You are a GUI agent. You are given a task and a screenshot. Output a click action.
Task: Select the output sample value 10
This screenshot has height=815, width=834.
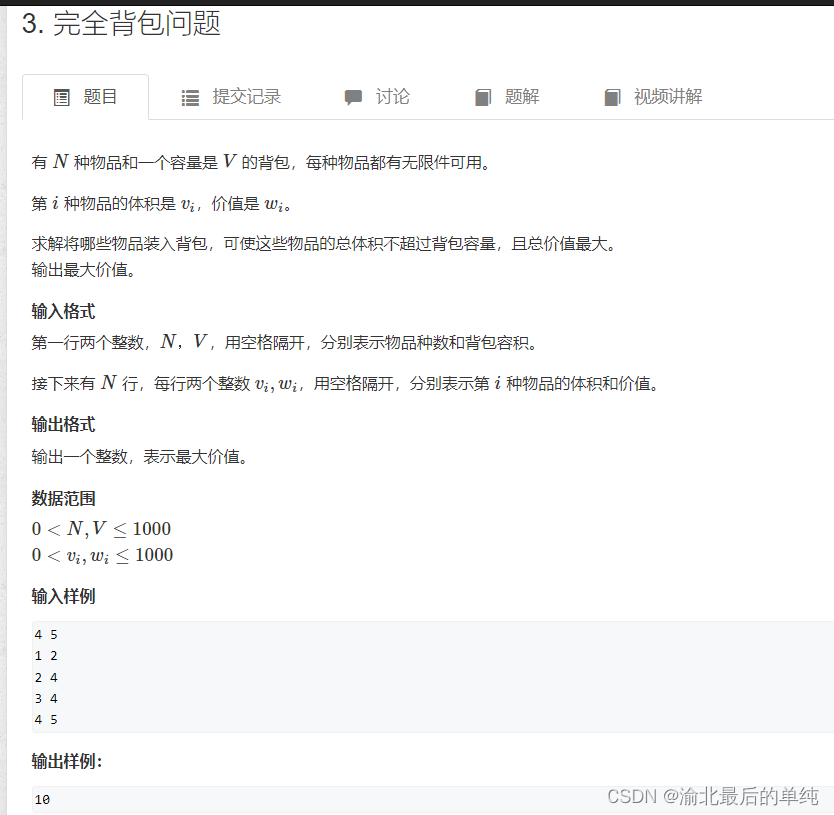[41, 800]
